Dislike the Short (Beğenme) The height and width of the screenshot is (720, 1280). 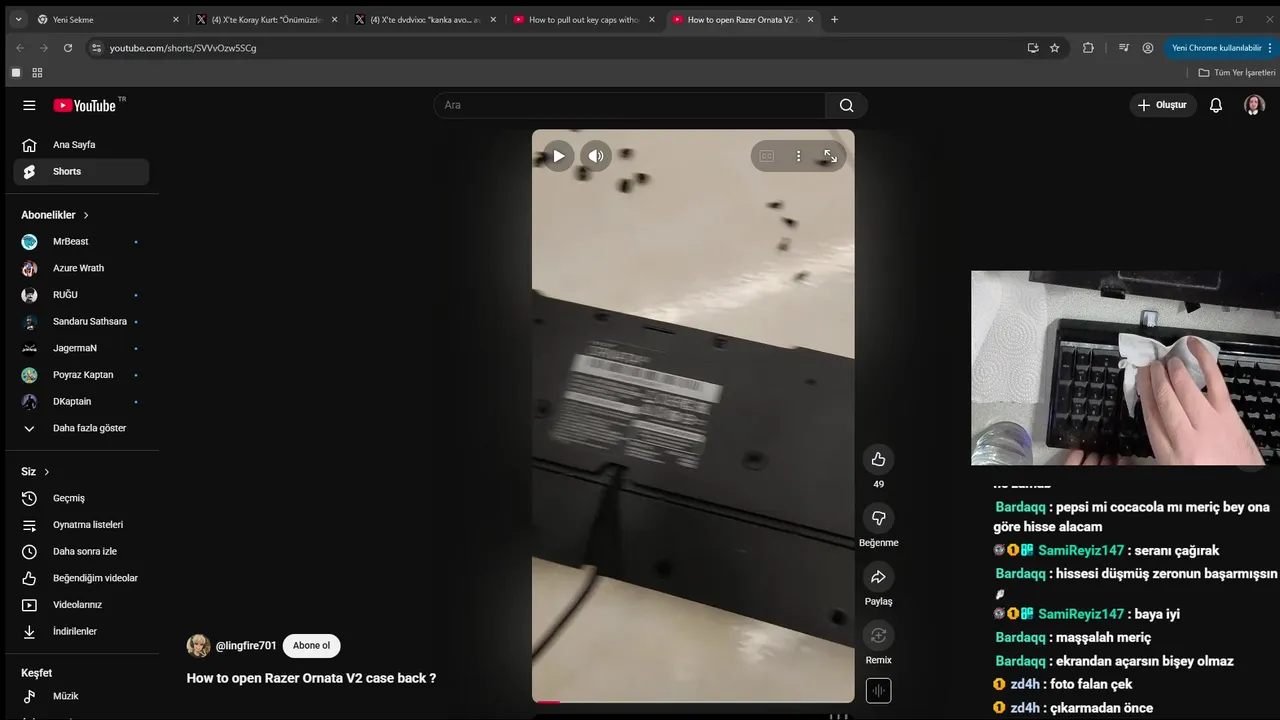(878, 518)
